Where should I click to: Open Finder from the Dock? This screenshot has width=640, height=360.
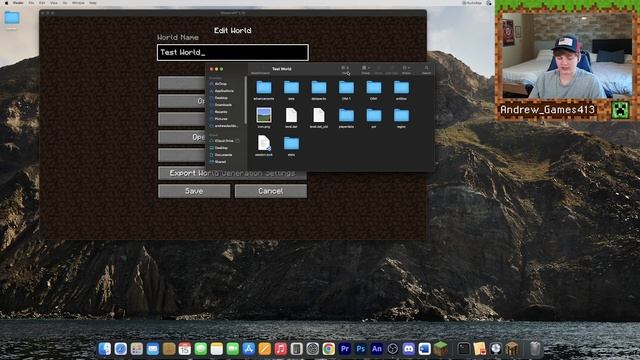(x=104, y=349)
